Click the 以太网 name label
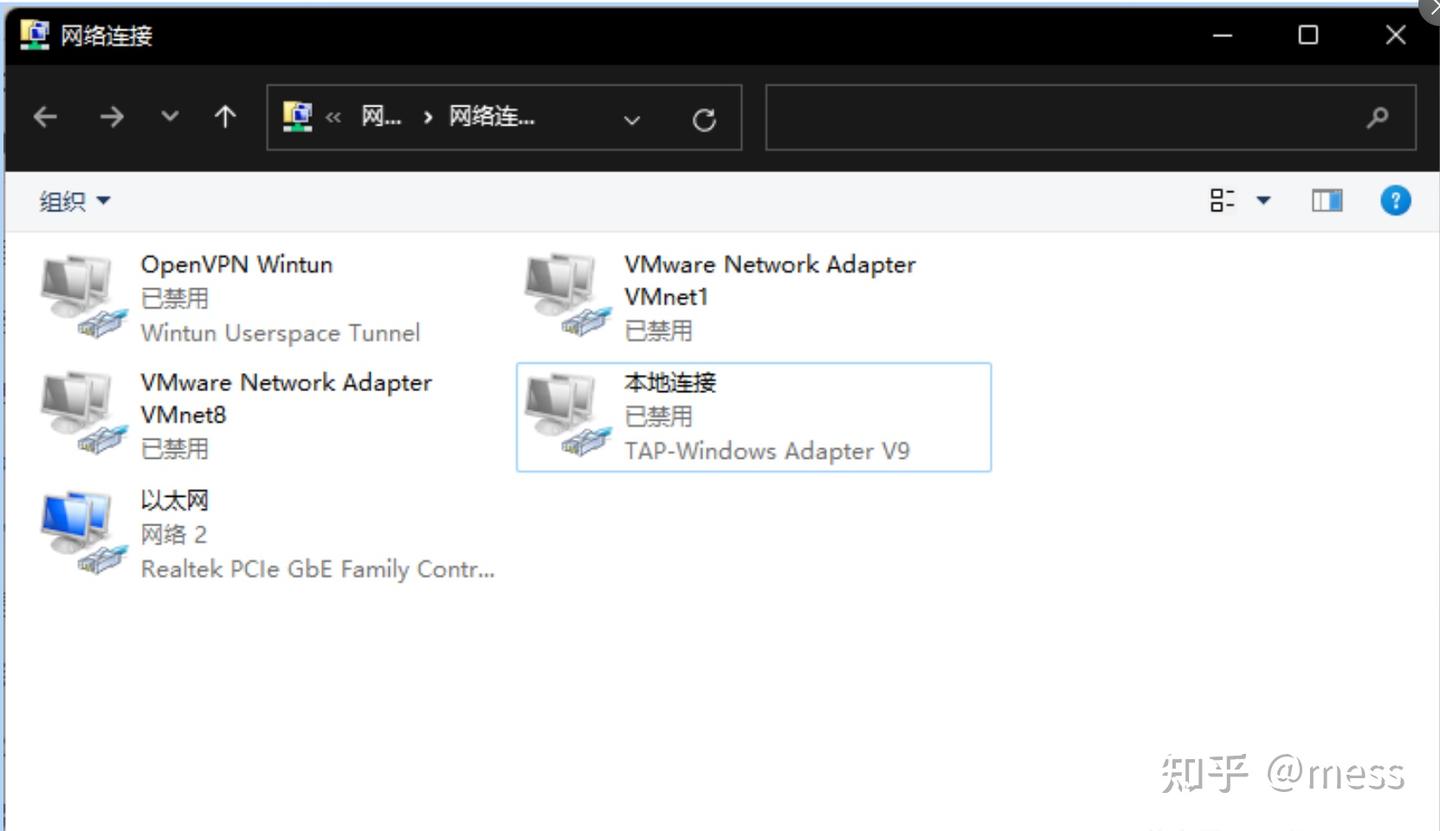The height and width of the screenshot is (831, 1440). tap(174, 501)
